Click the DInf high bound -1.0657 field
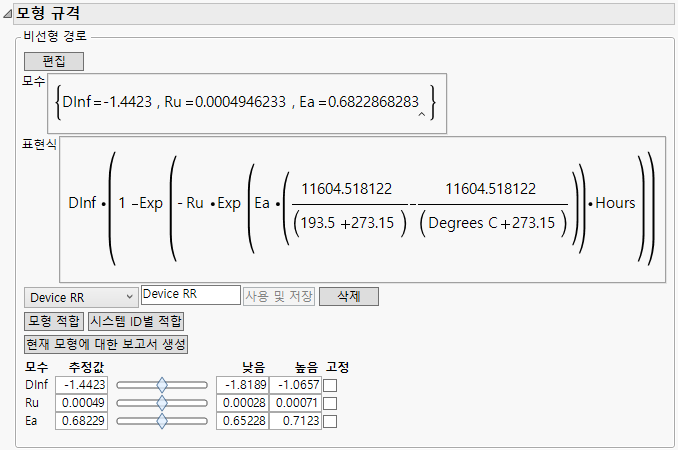This screenshot has height=450, width=678. click(x=295, y=385)
